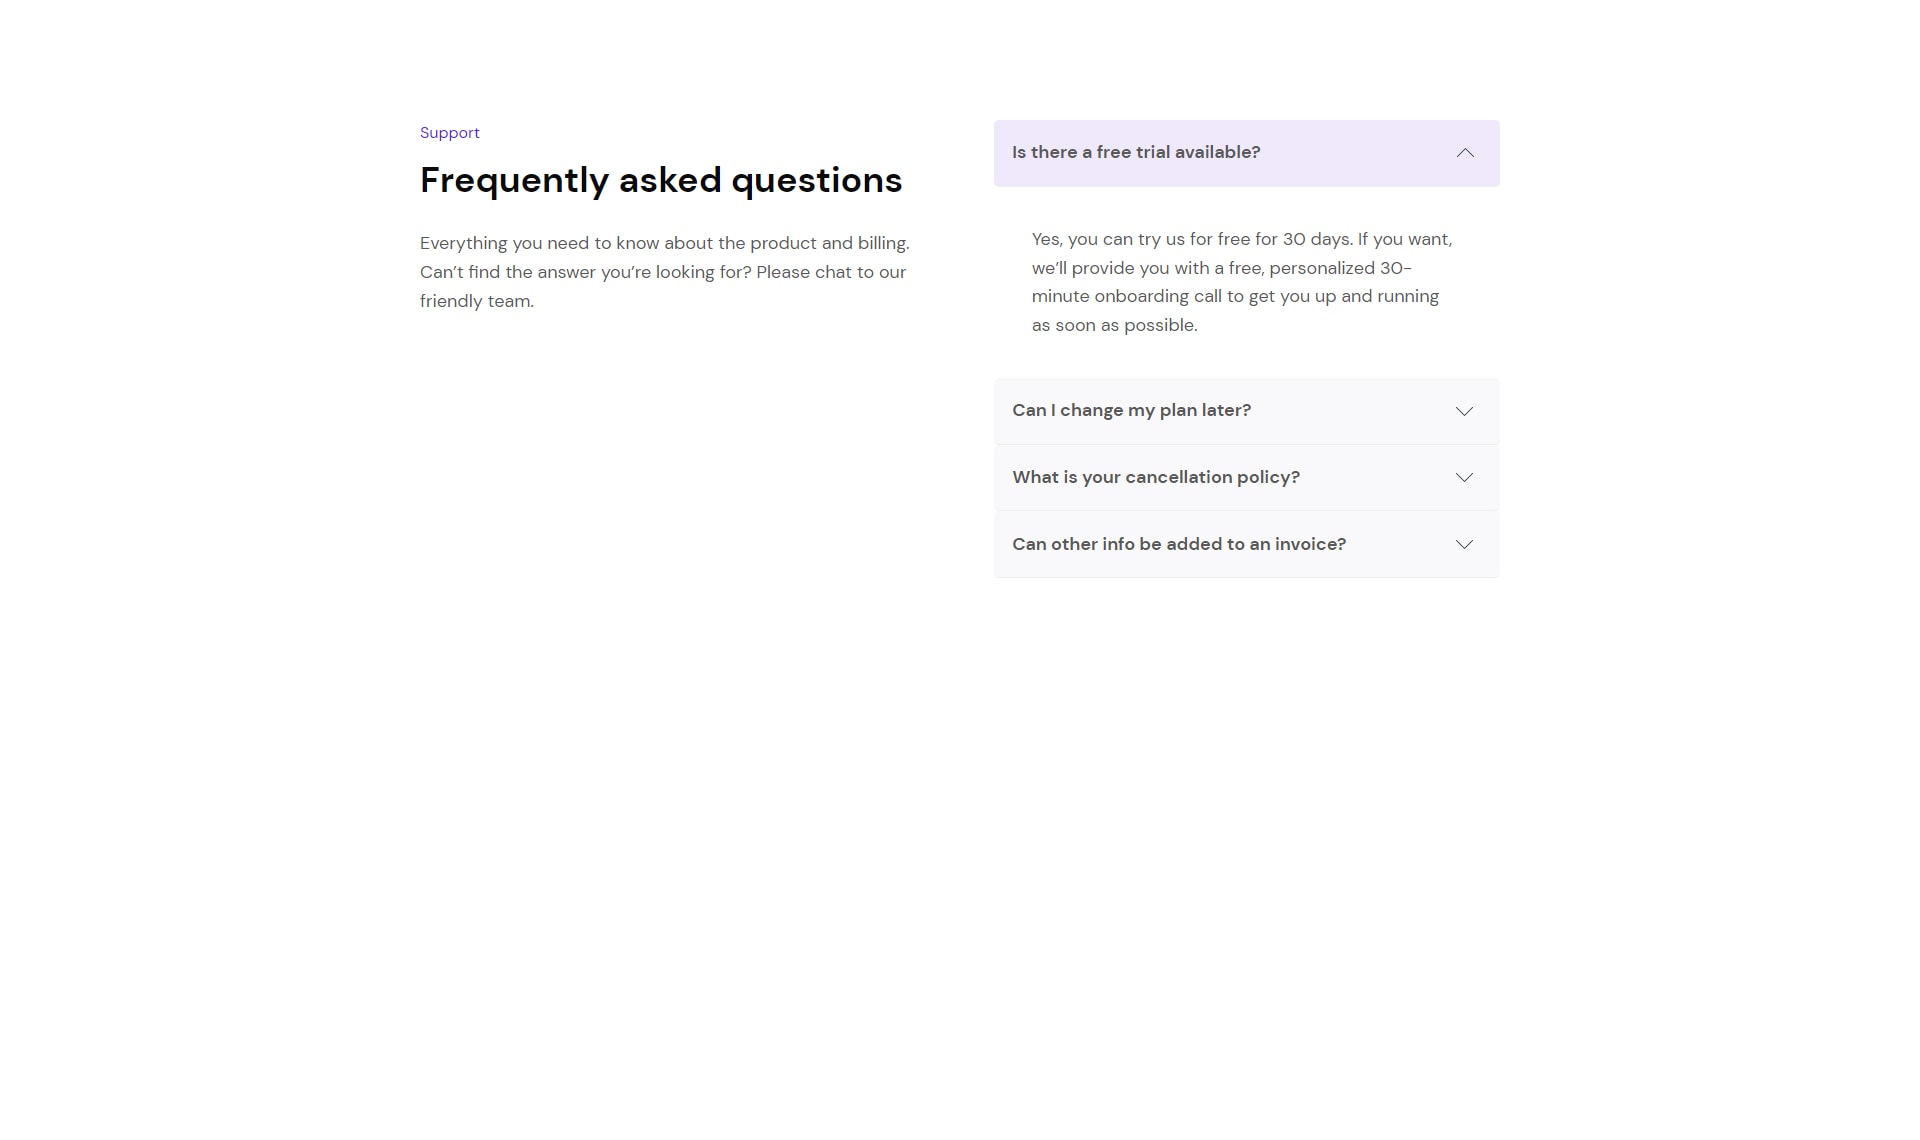This screenshot has height=1140, width=1920.
Task: Collapse the free trial answer using the up chevron
Action: [1465, 153]
